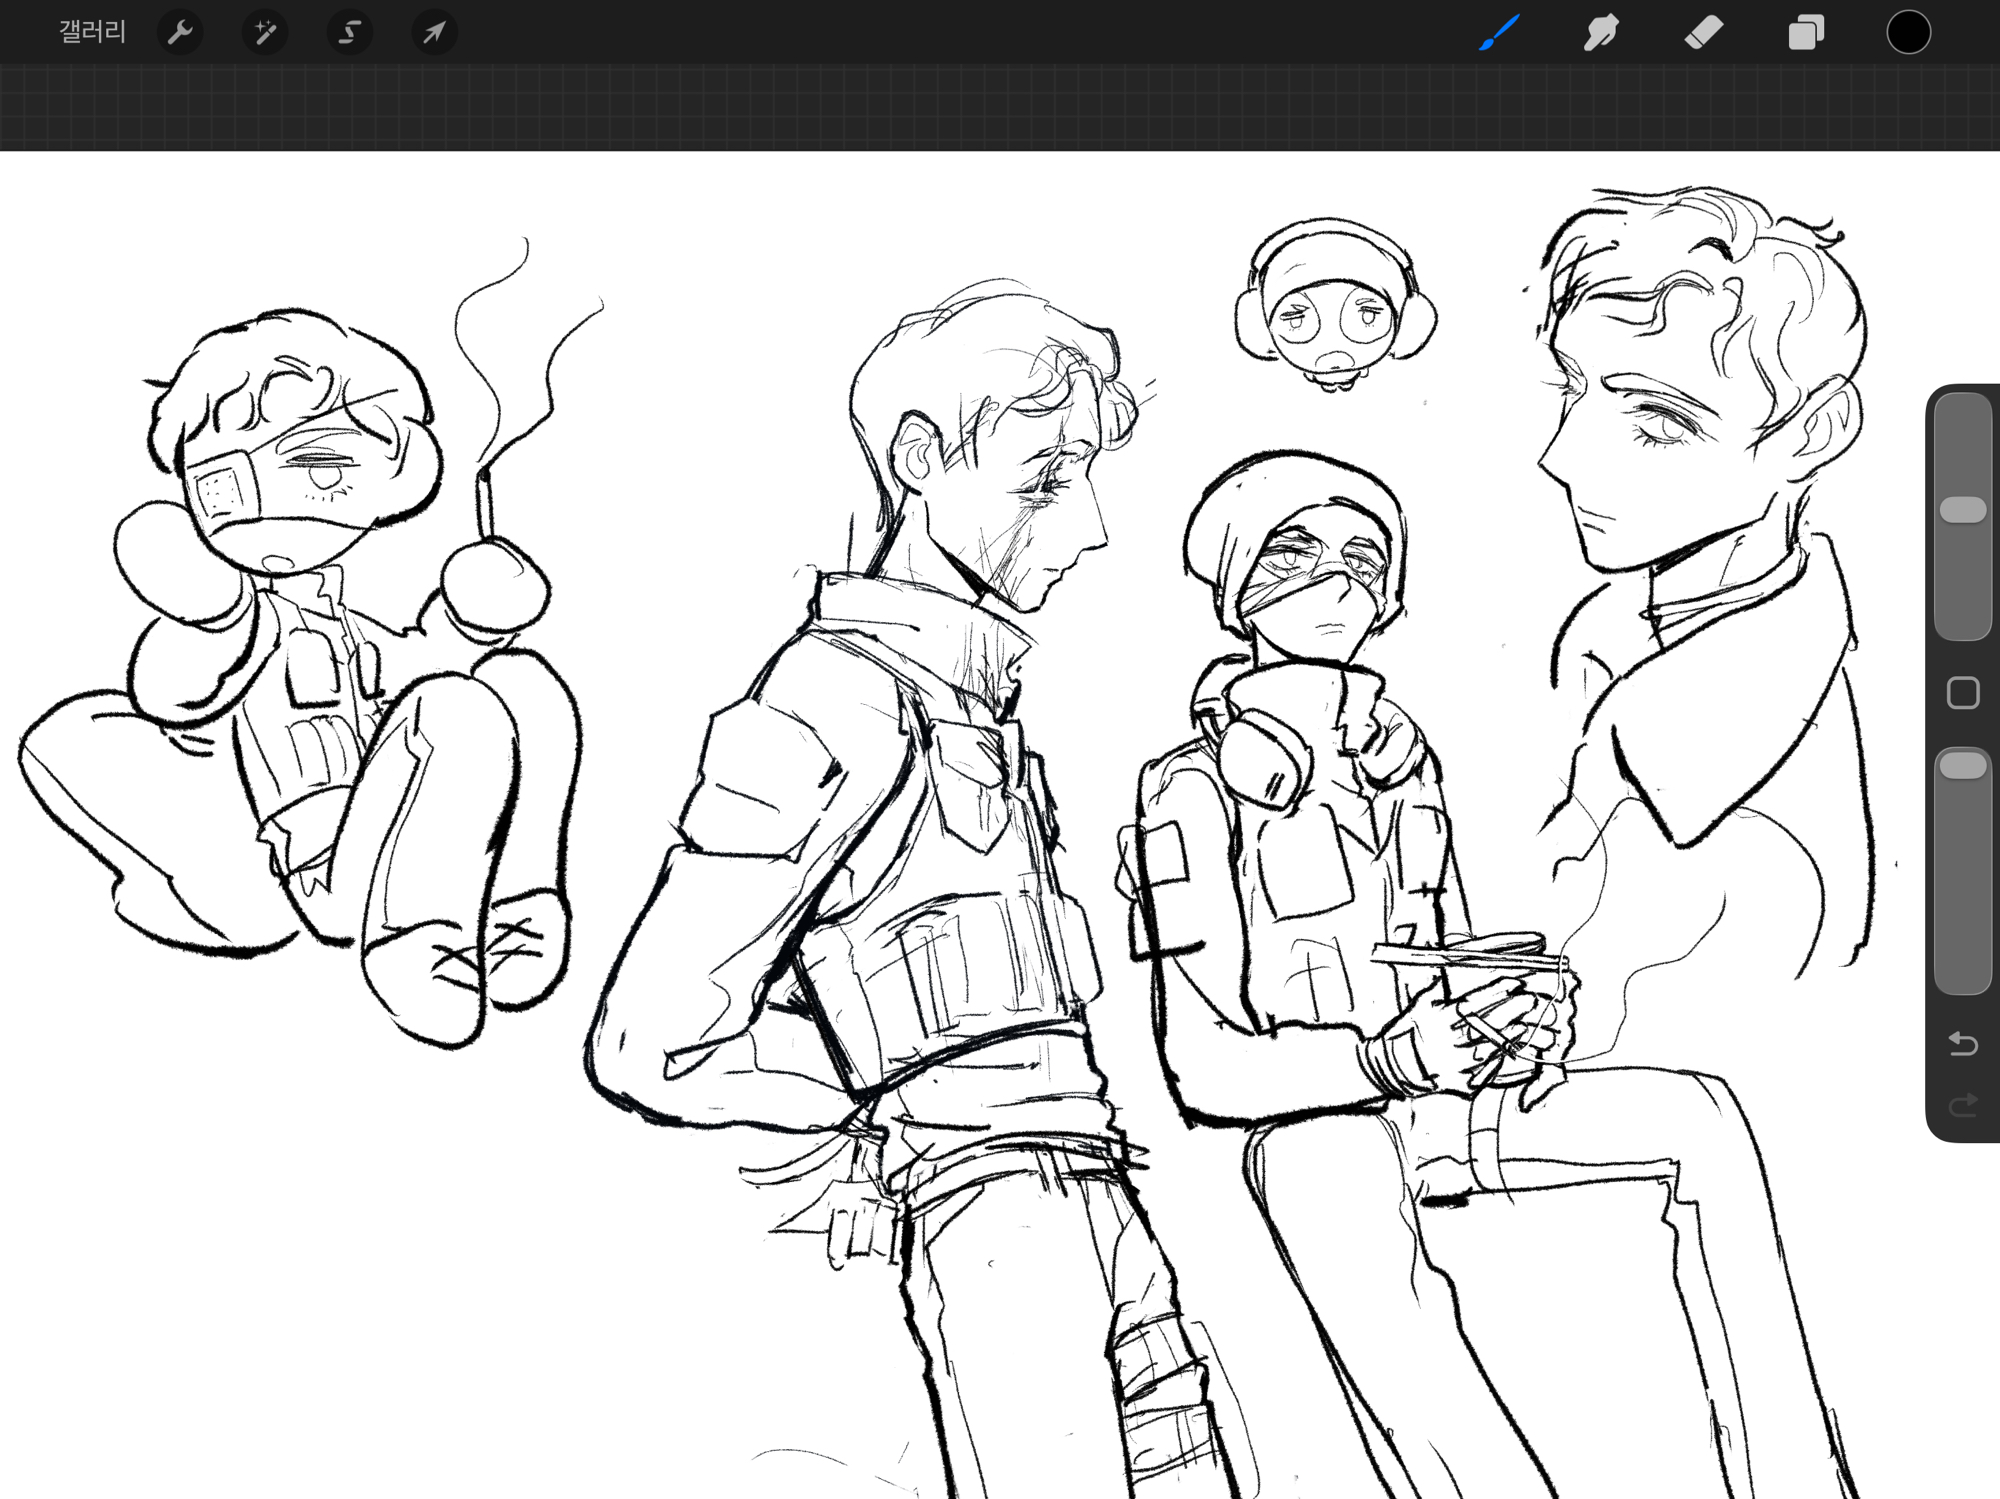Activate the Selection S tool

click(x=349, y=33)
